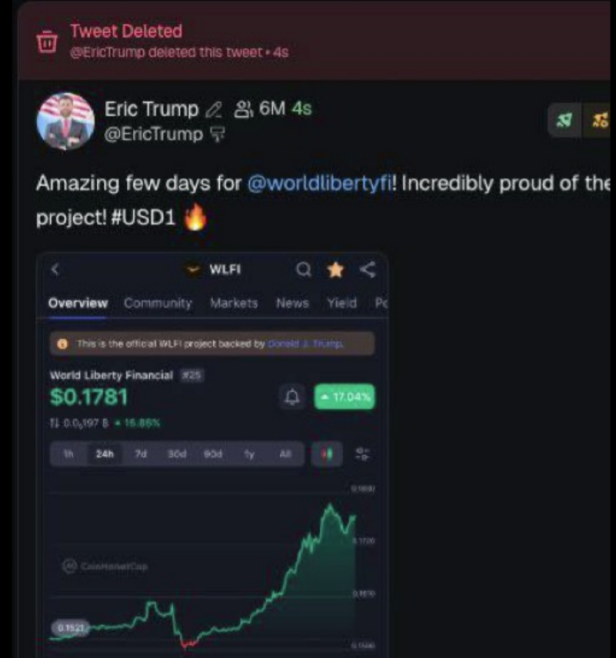The height and width of the screenshot is (658, 616).
Task: Toggle the favorite star for WLFI
Action: click(336, 269)
